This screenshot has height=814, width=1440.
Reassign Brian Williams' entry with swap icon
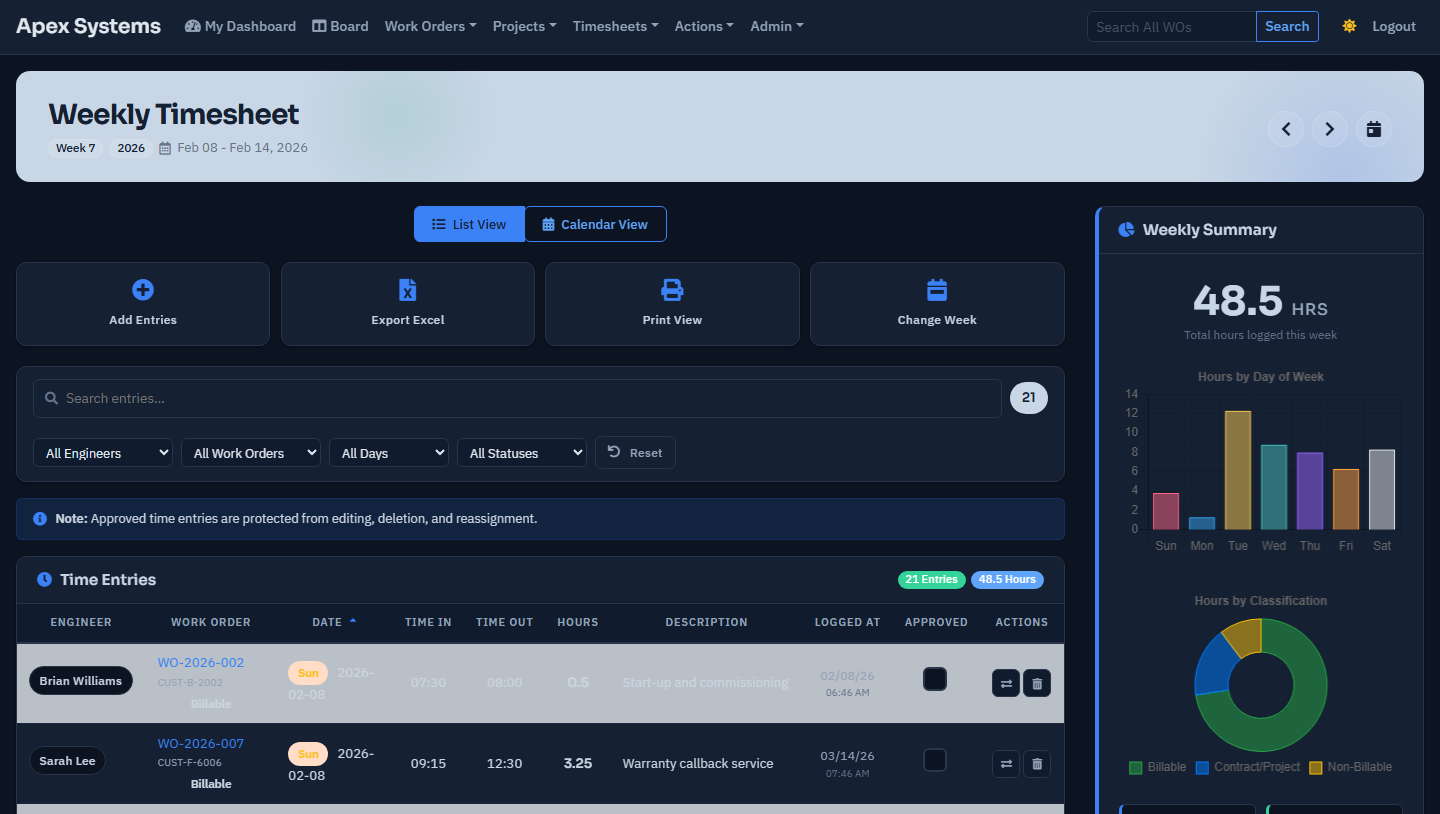(x=1006, y=684)
